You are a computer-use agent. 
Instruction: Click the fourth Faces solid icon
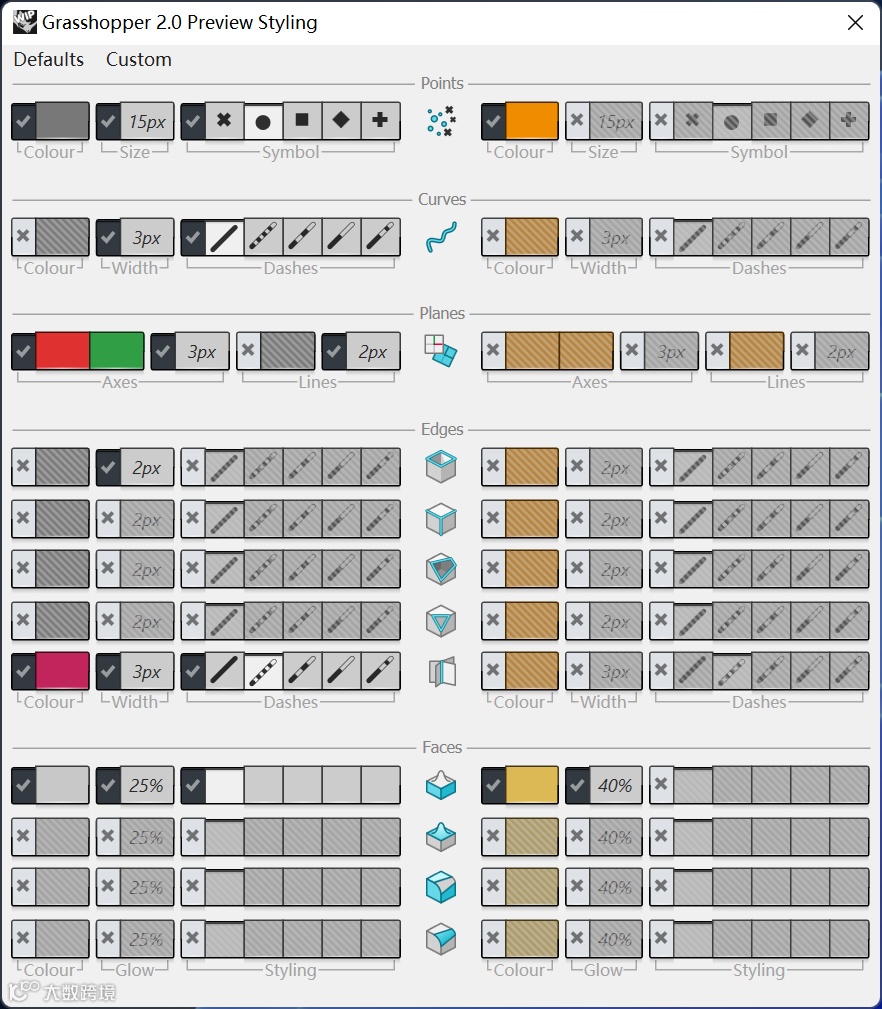click(x=441, y=938)
